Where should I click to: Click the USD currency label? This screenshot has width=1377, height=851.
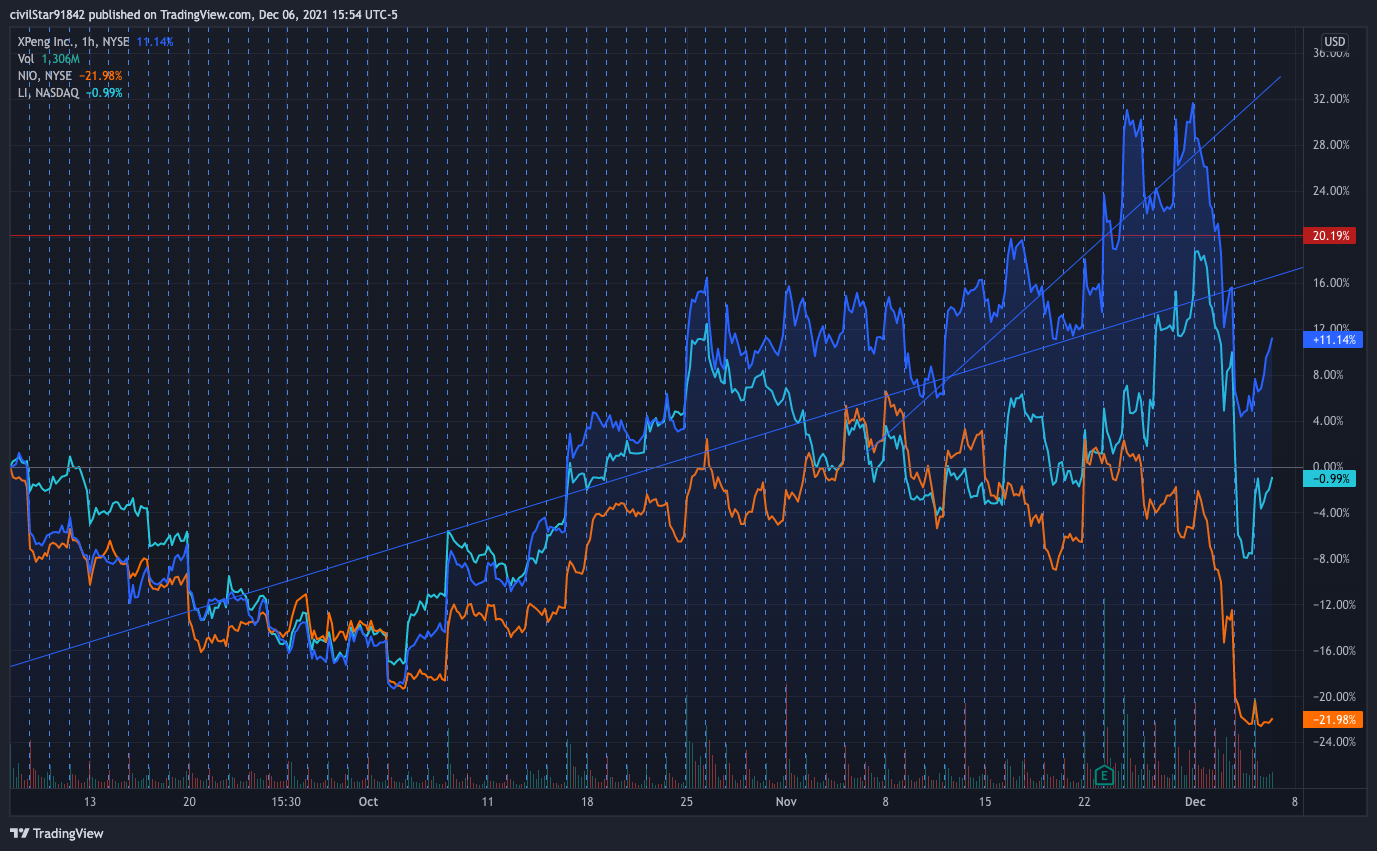click(x=1335, y=41)
